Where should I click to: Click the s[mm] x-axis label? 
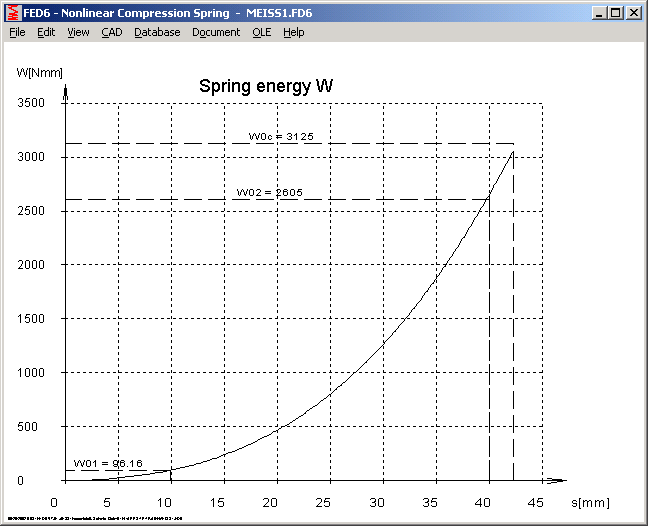590,502
